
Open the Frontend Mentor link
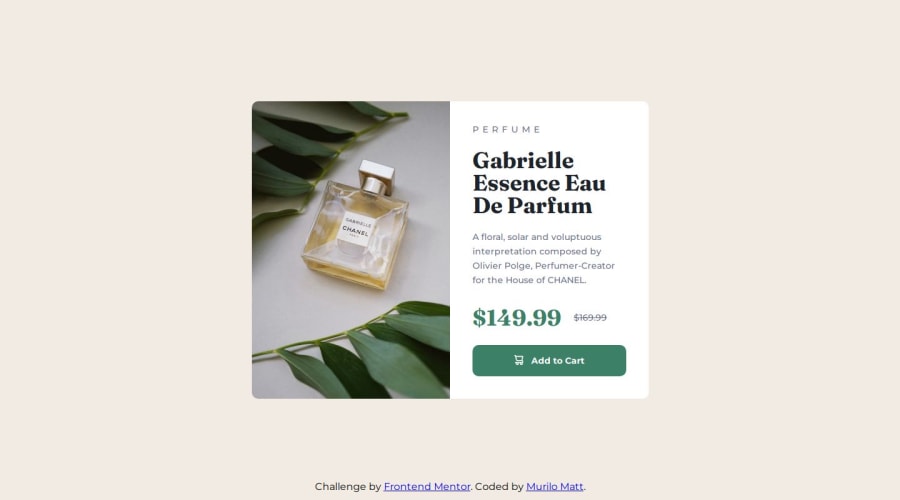[426, 486]
